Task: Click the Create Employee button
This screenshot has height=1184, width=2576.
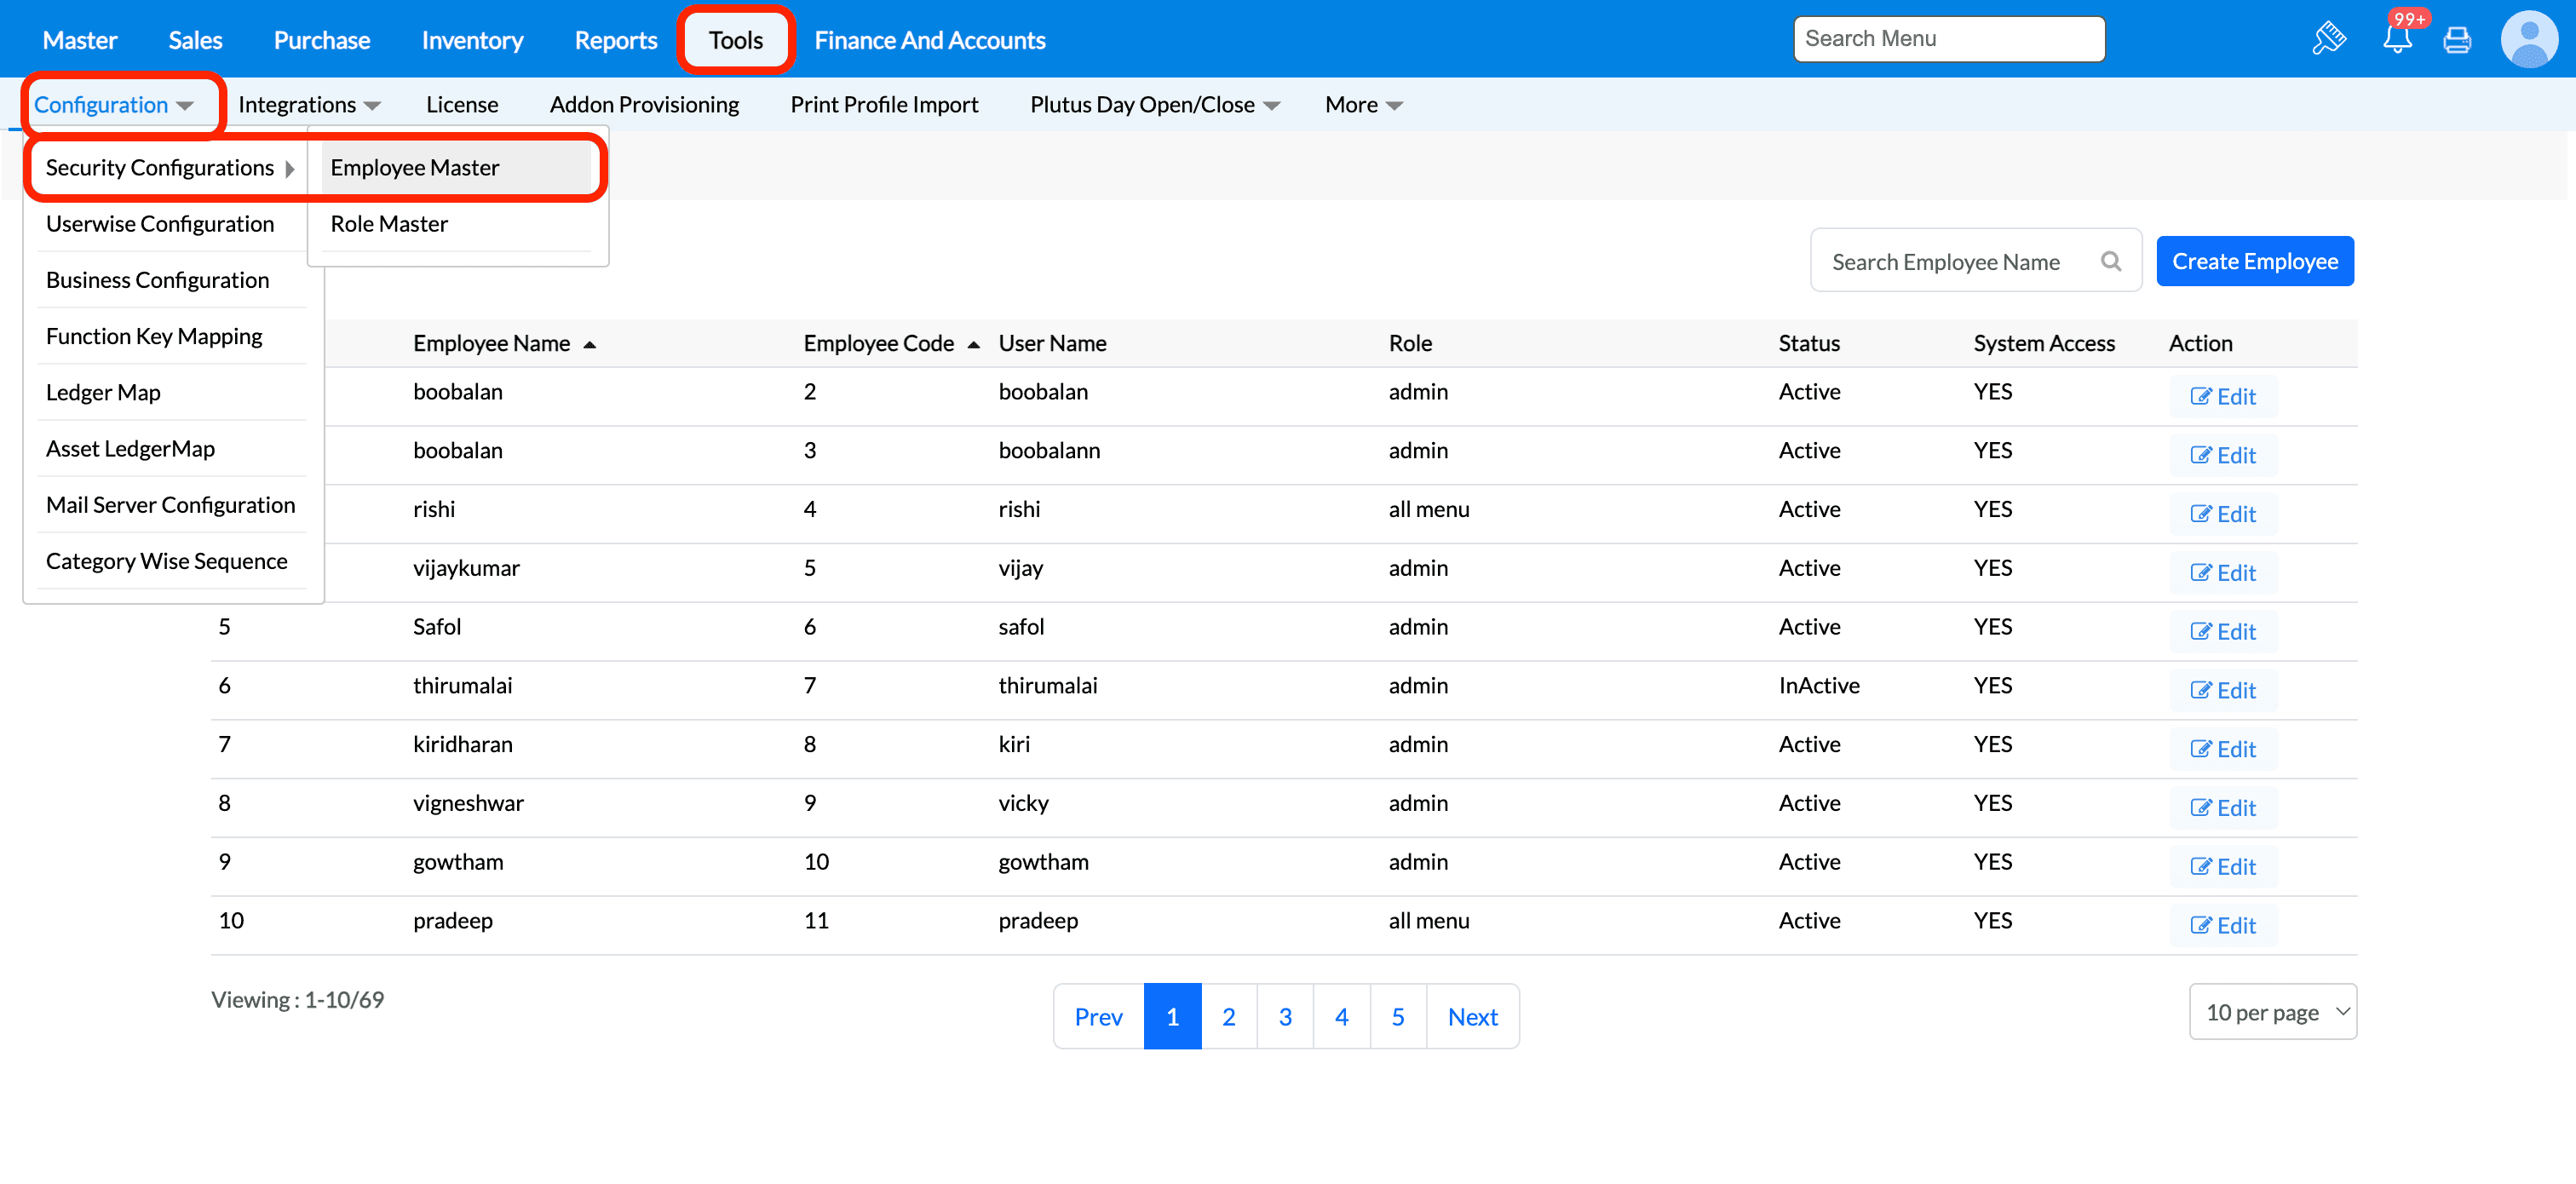Action: pos(2254,261)
